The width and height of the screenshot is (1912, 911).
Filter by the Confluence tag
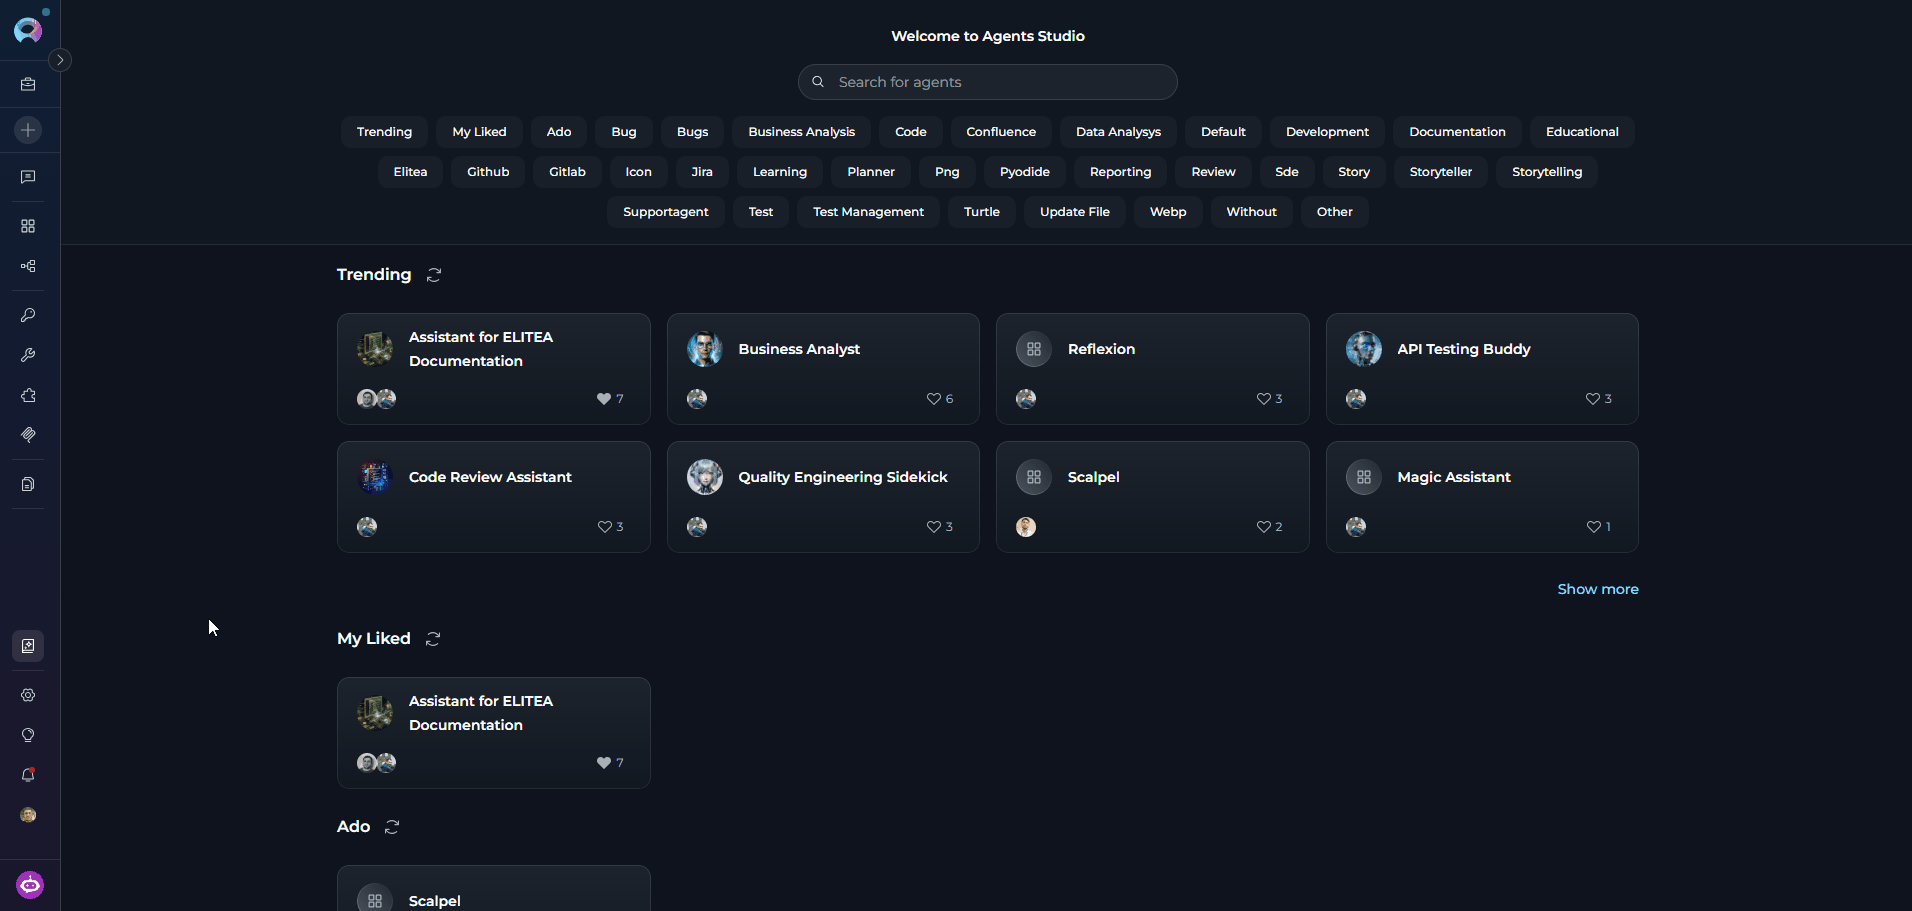click(x=1001, y=132)
